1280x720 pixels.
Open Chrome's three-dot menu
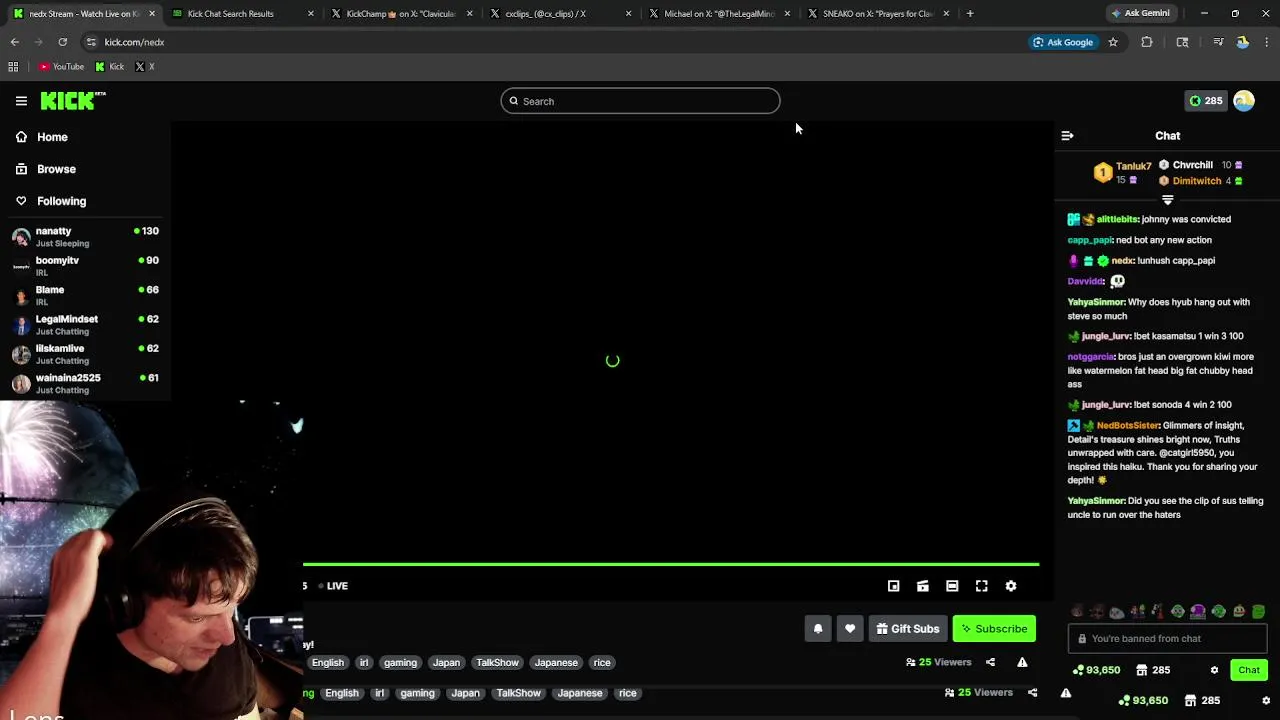click(1267, 42)
